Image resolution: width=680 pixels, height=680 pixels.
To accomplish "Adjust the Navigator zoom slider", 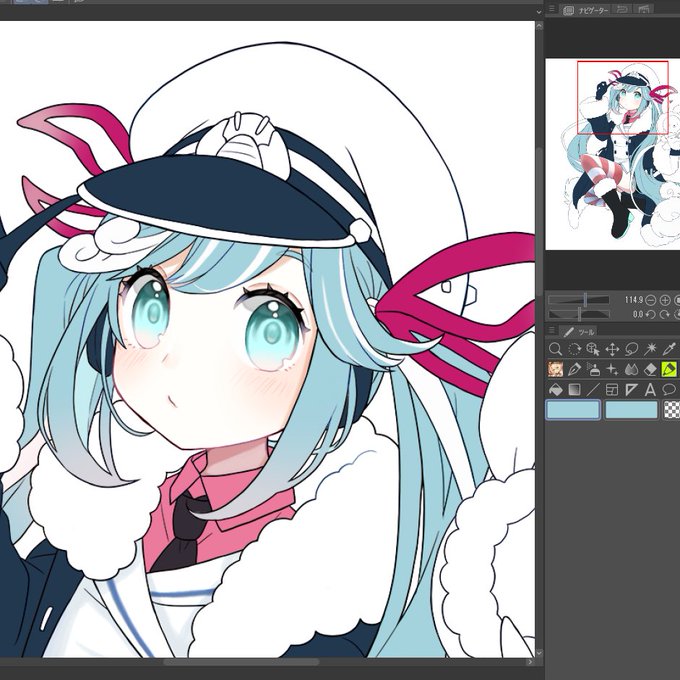I will [x=579, y=300].
